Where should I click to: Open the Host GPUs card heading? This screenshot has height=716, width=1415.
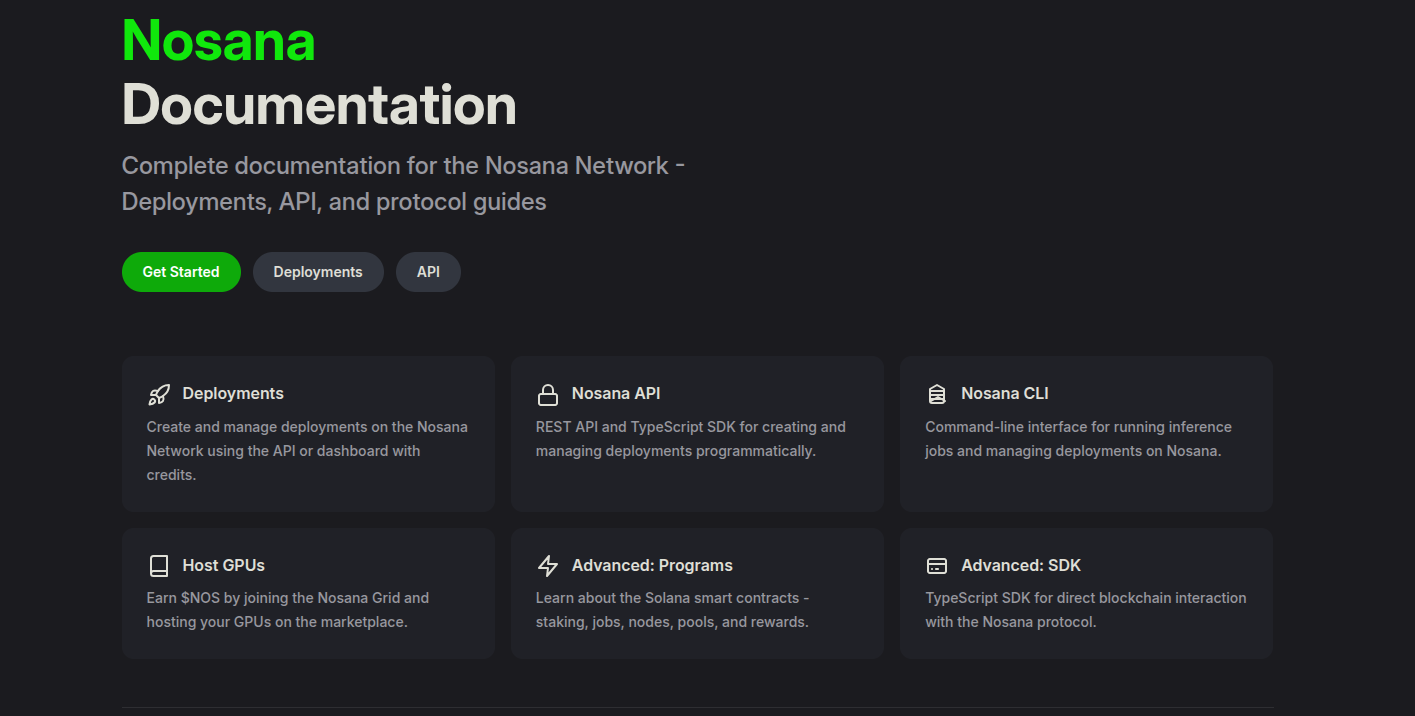pyautogui.click(x=224, y=566)
